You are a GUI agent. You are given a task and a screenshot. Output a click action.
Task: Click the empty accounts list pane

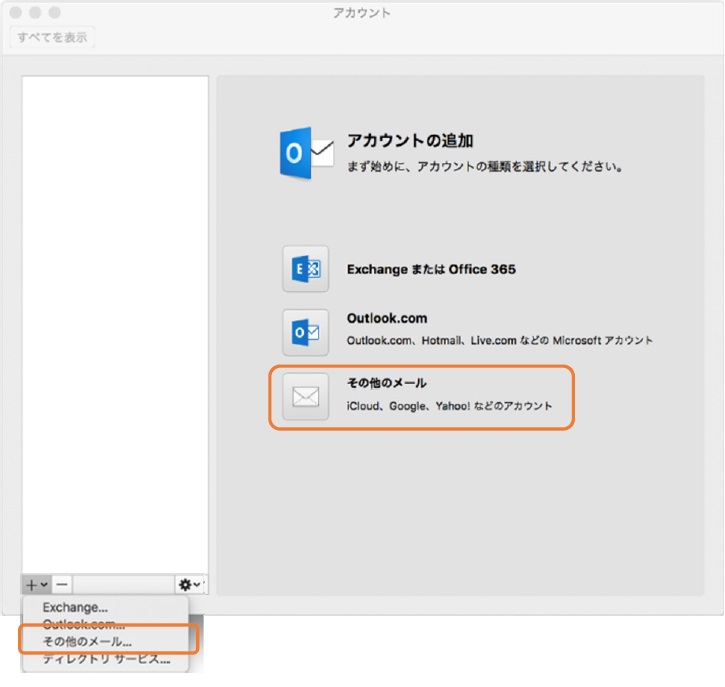(115, 325)
